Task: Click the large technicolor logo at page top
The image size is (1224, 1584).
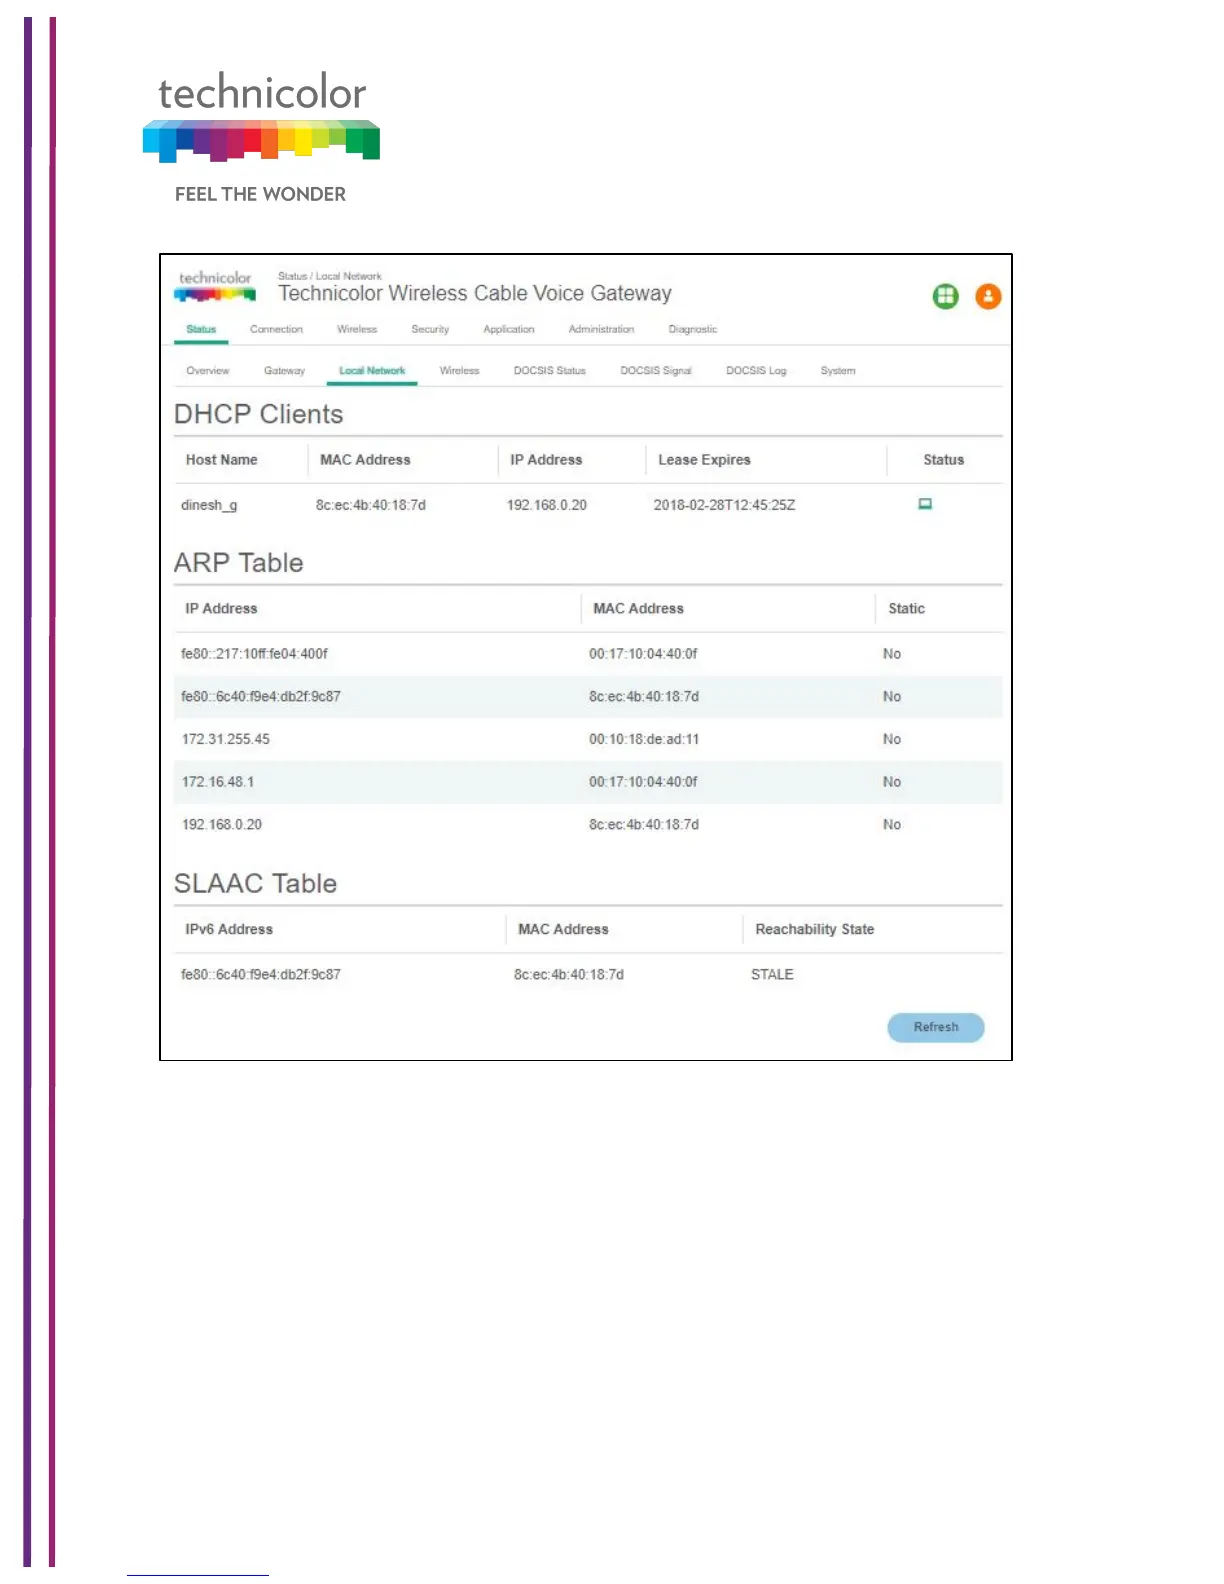Action: click(x=261, y=117)
